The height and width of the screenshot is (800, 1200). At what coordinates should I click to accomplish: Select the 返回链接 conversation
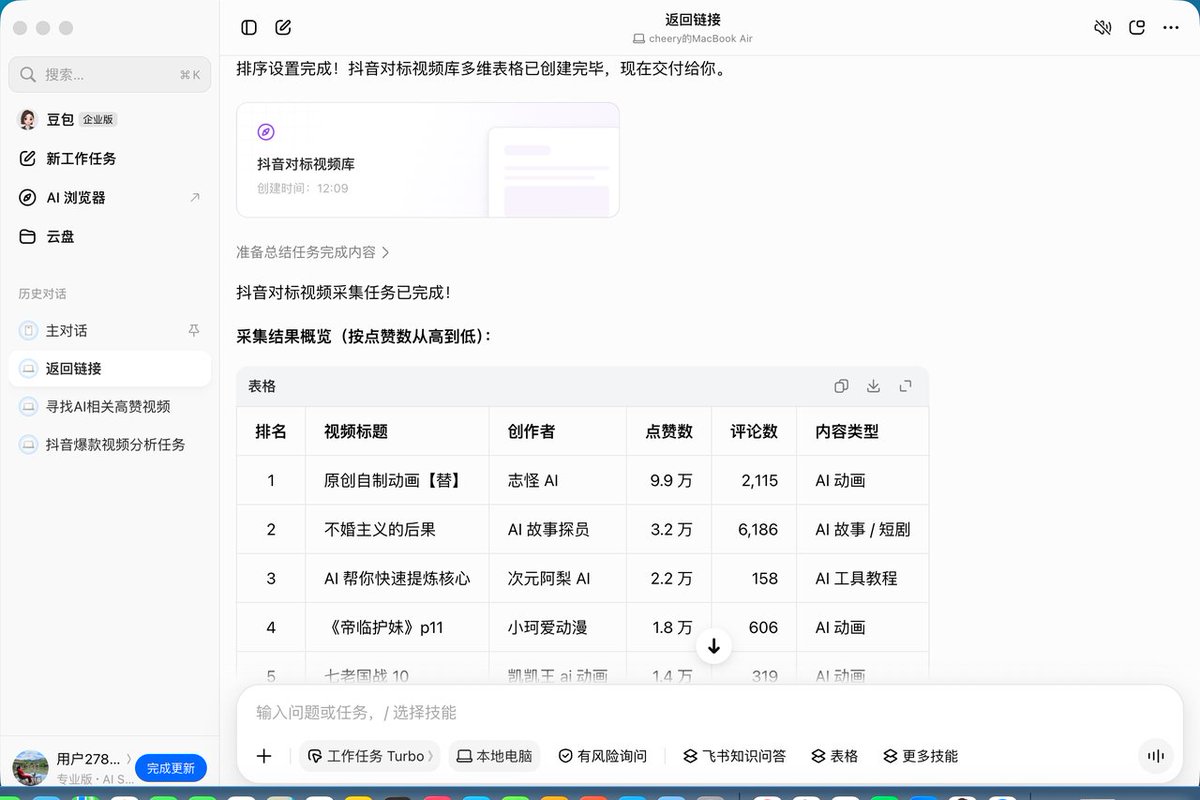(110, 368)
